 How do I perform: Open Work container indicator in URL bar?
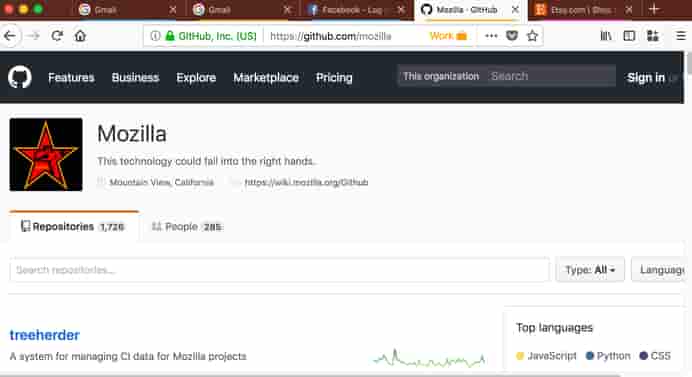[x=448, y=36]
